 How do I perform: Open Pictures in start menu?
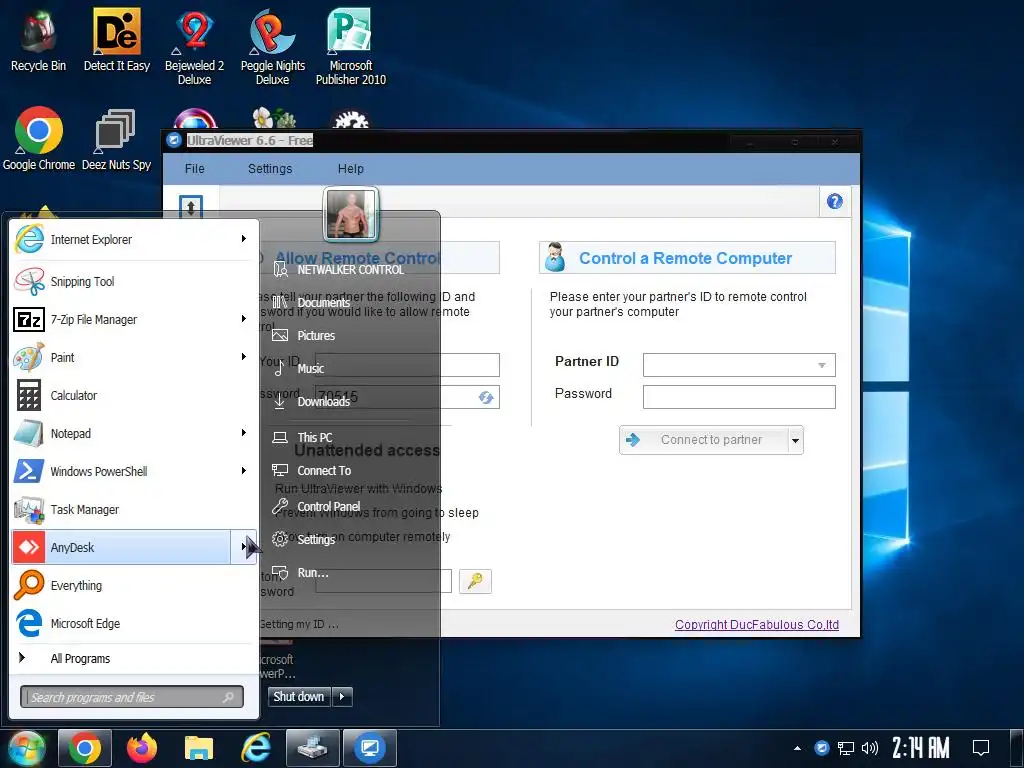click(316, 336)
